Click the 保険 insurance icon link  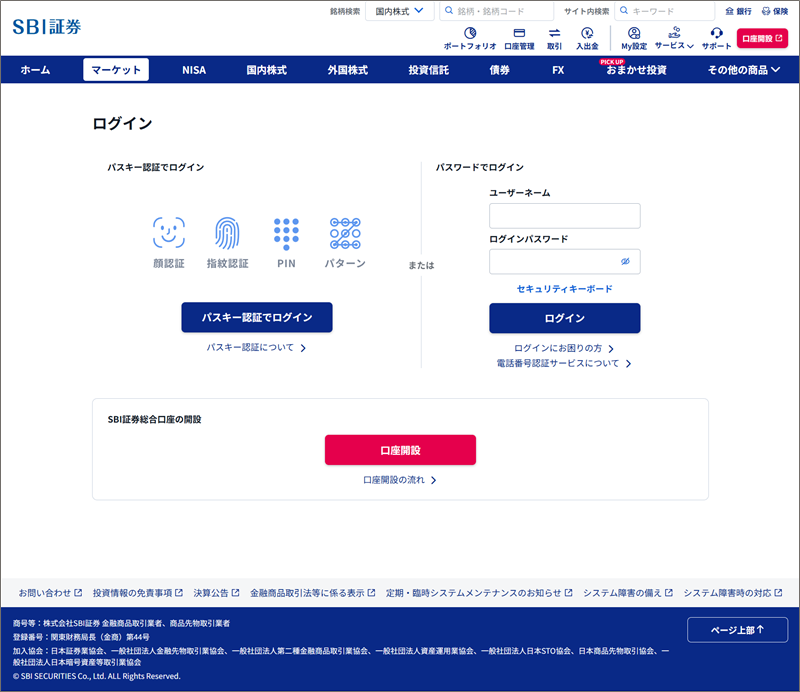(775, 11)
